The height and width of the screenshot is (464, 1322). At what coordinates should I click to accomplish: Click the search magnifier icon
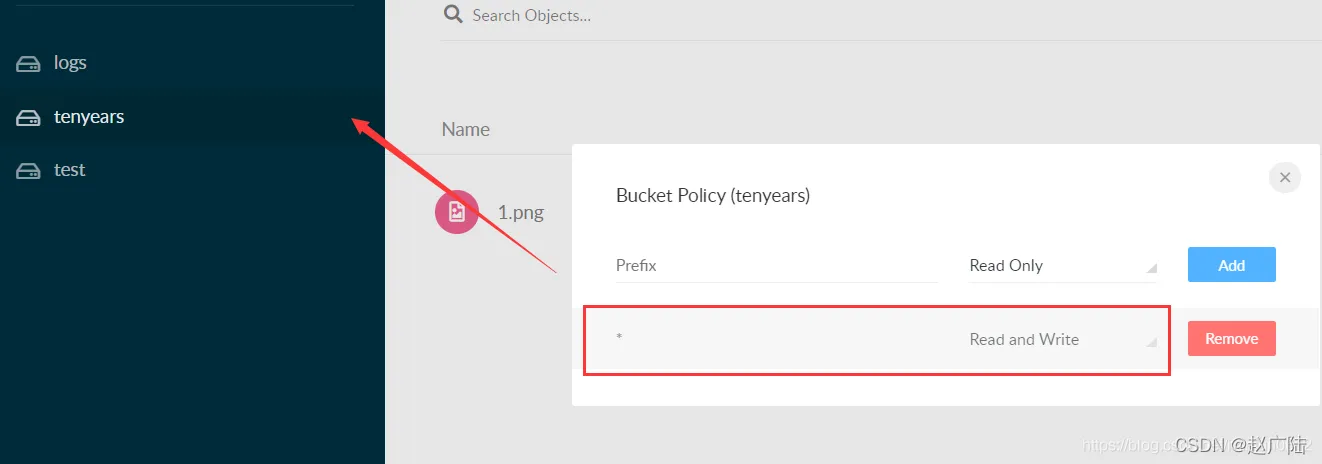point(453,14)
